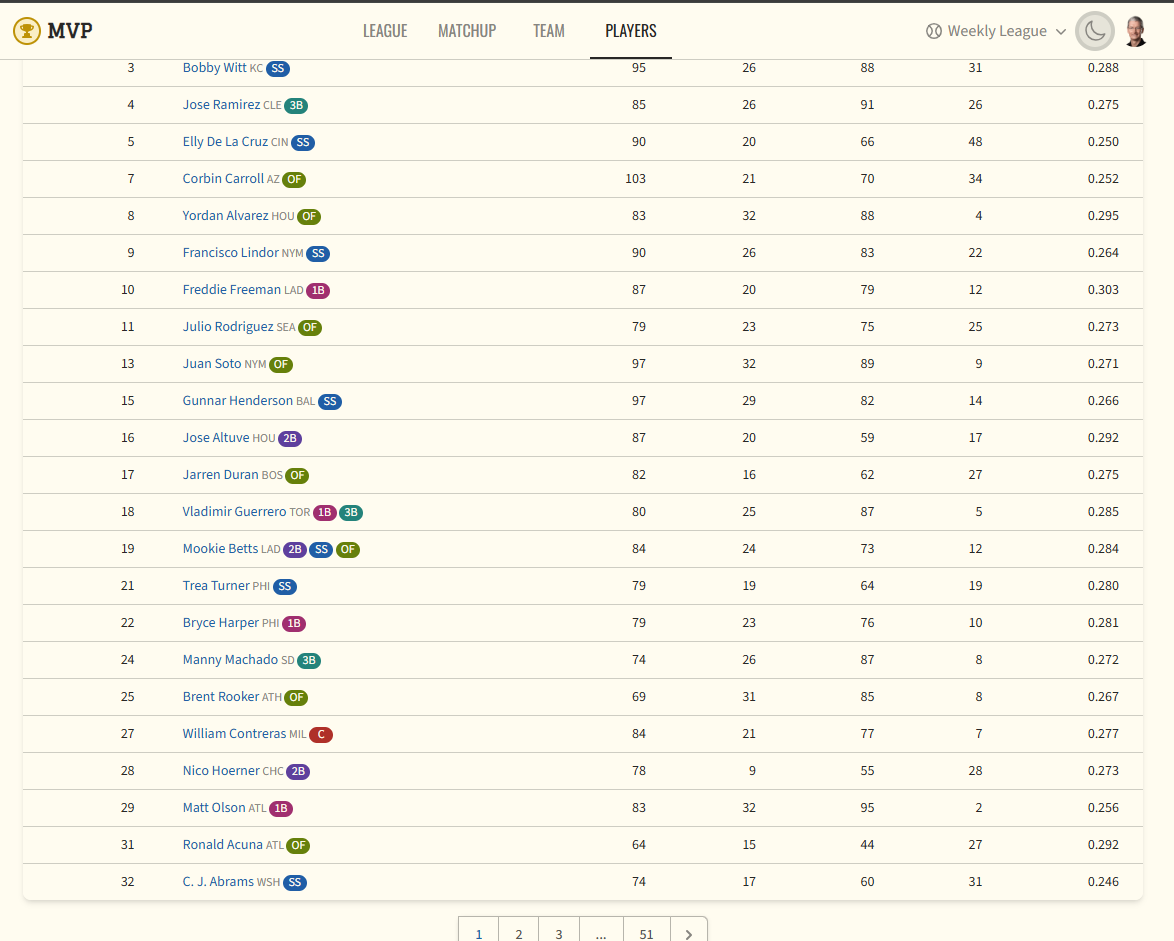Switch to the LEAGUE tab
Viewport: 1174px width, 941px height.
click(x=385, y=31)
